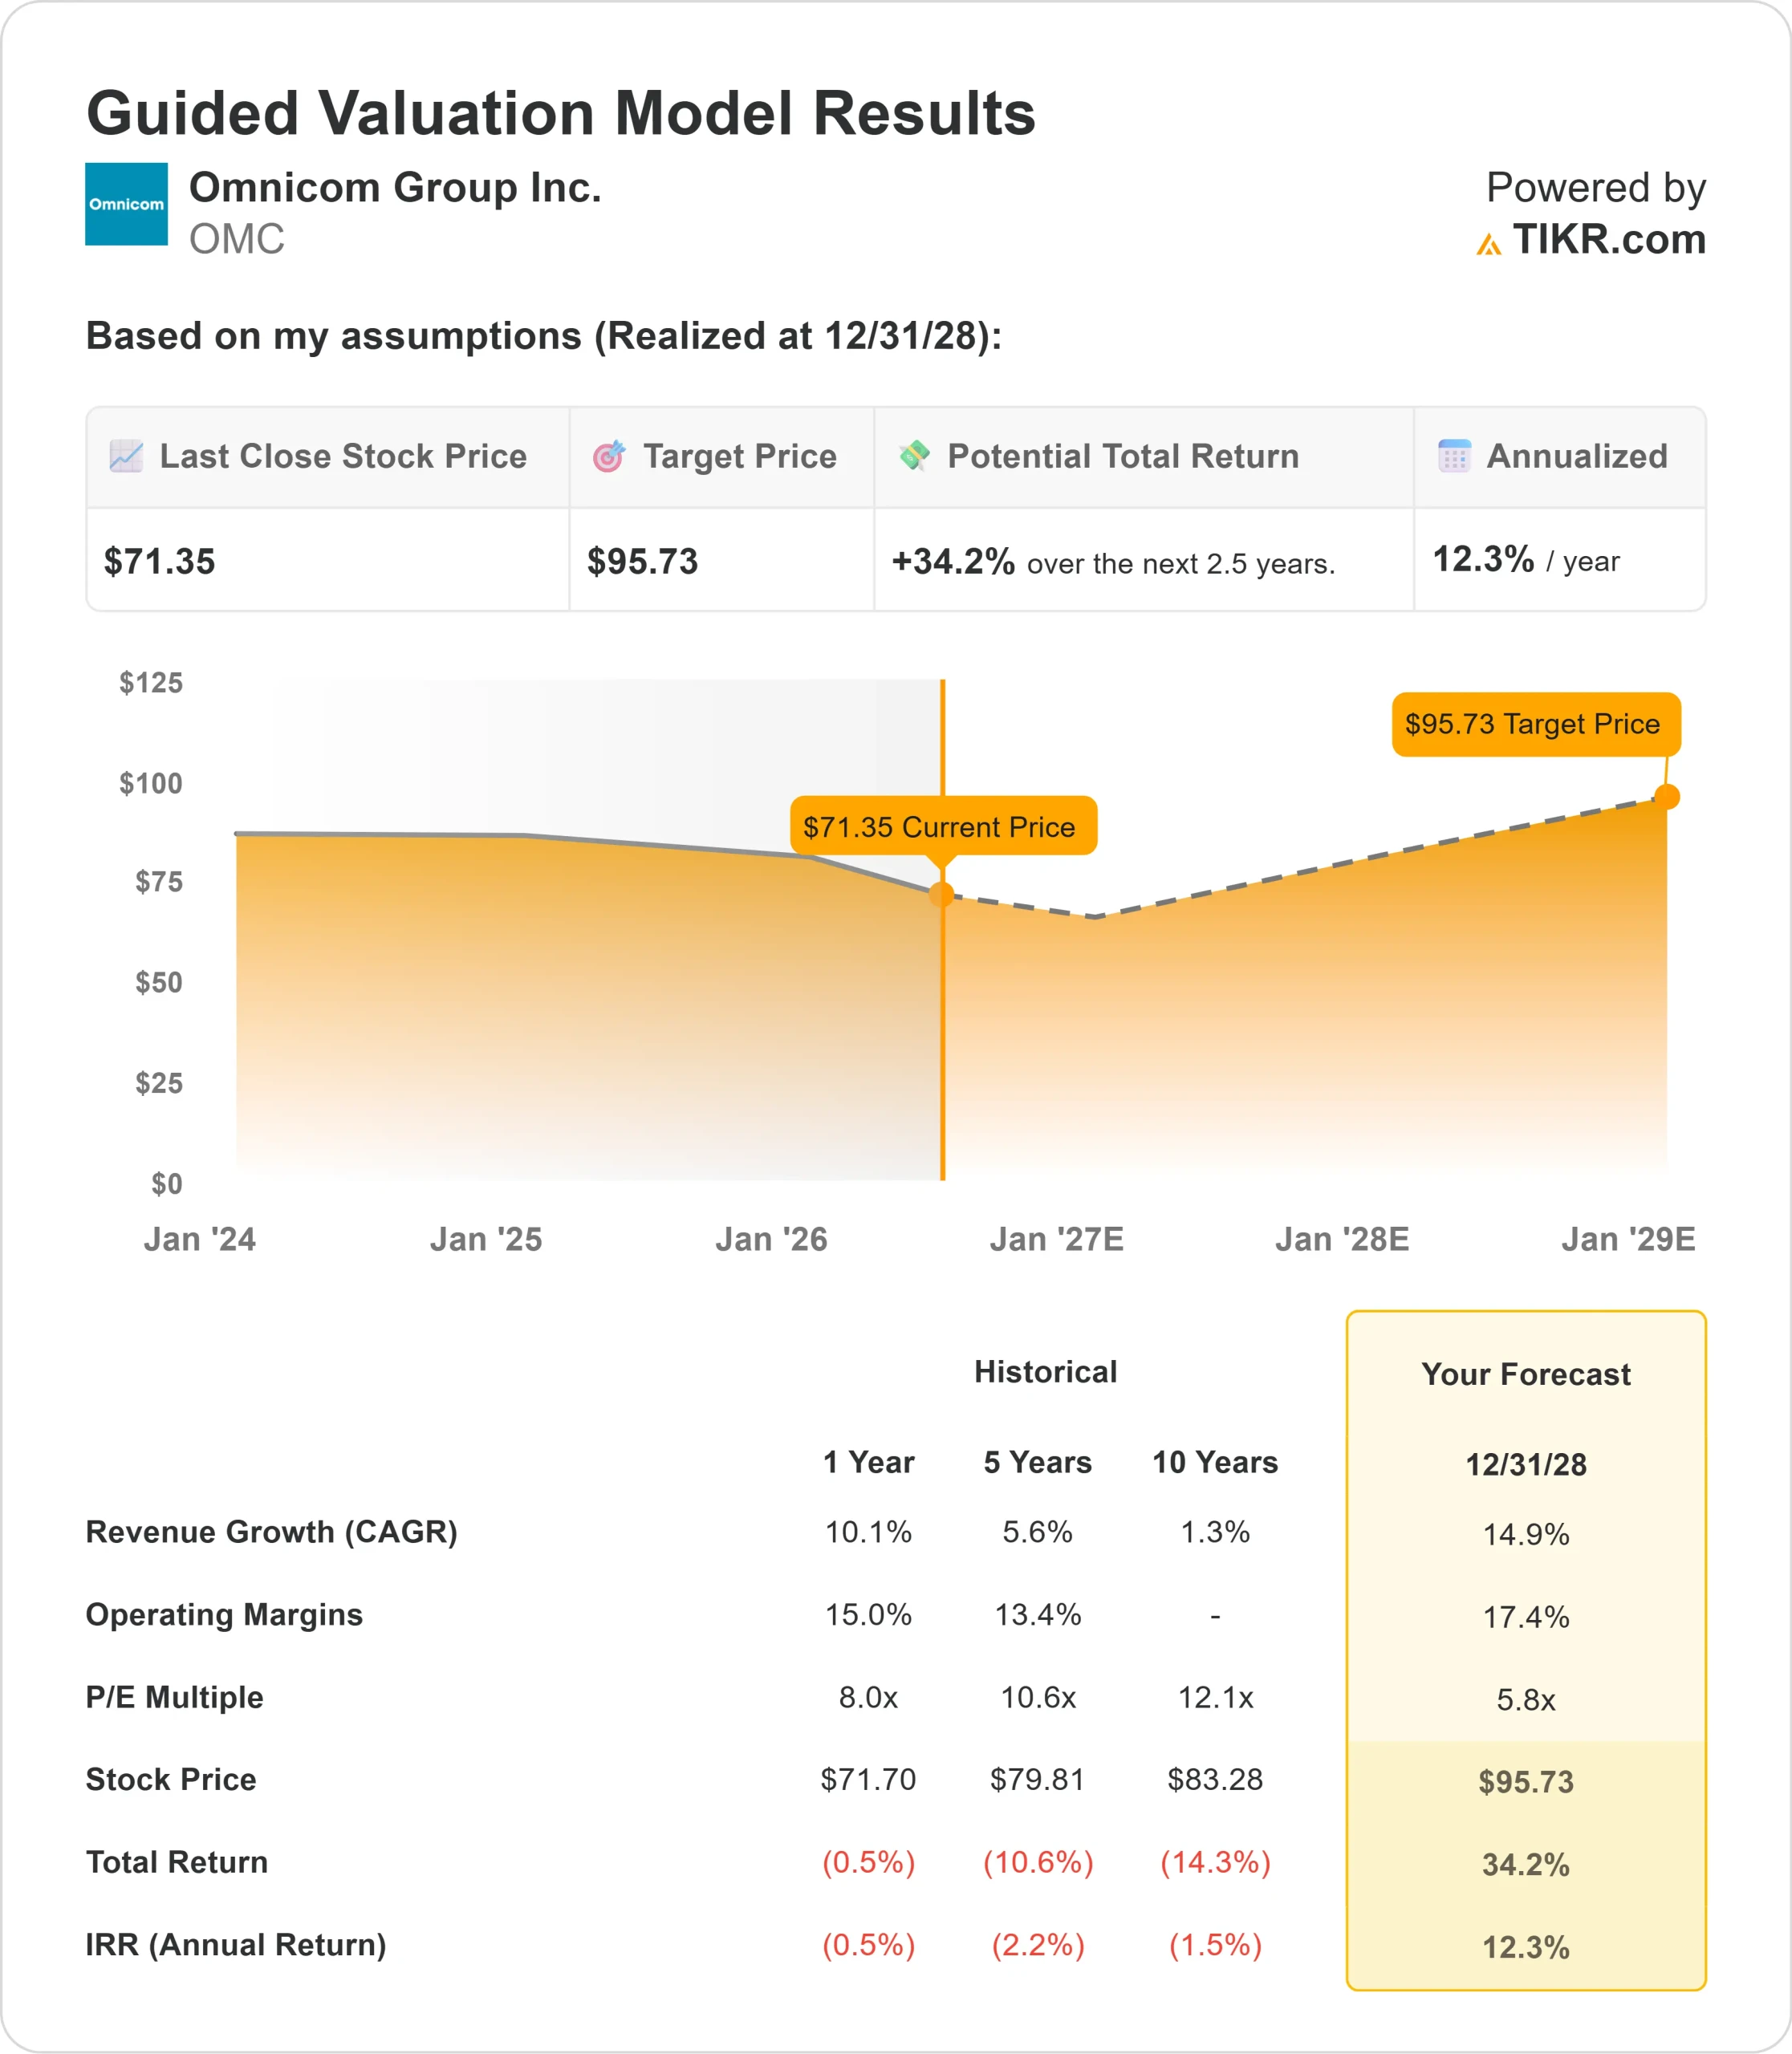Click the 12.3% / year annualized value
This screenshot has height=2054, width=1792.
click(x=1526, y=560)
